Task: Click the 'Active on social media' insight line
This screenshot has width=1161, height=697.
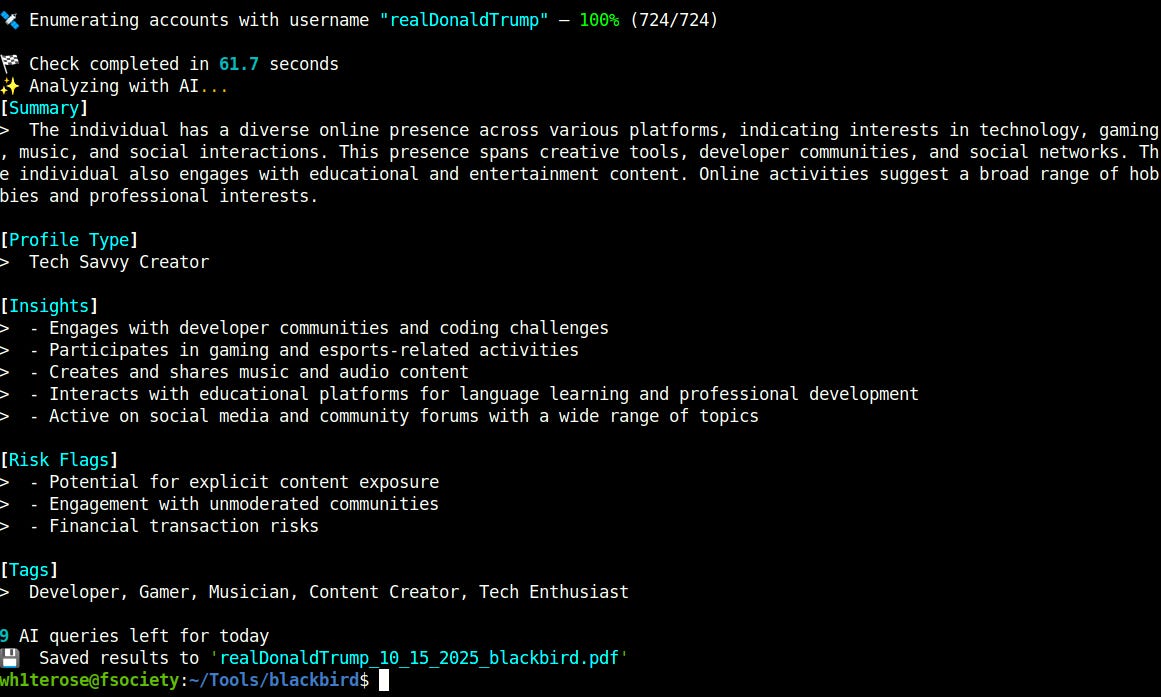Action: [395, 416]
